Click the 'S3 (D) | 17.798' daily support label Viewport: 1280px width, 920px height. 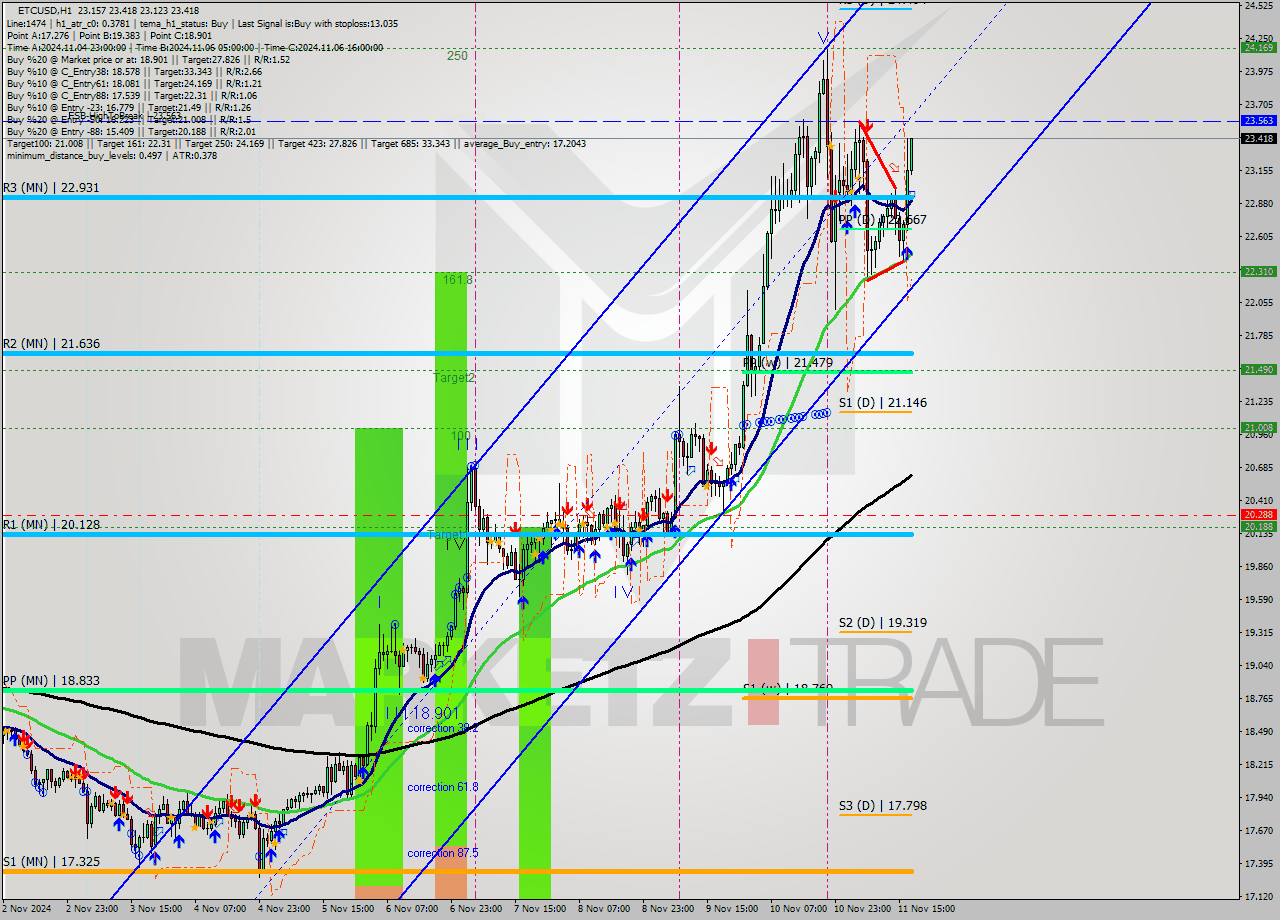click(882, 805)
